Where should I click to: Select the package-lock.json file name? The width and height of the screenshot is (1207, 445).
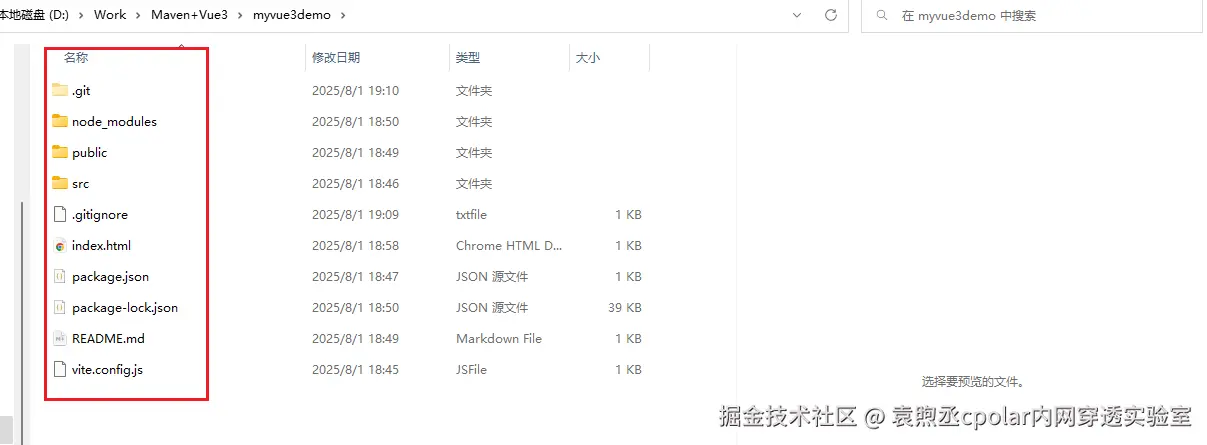(x=125, y=308)
